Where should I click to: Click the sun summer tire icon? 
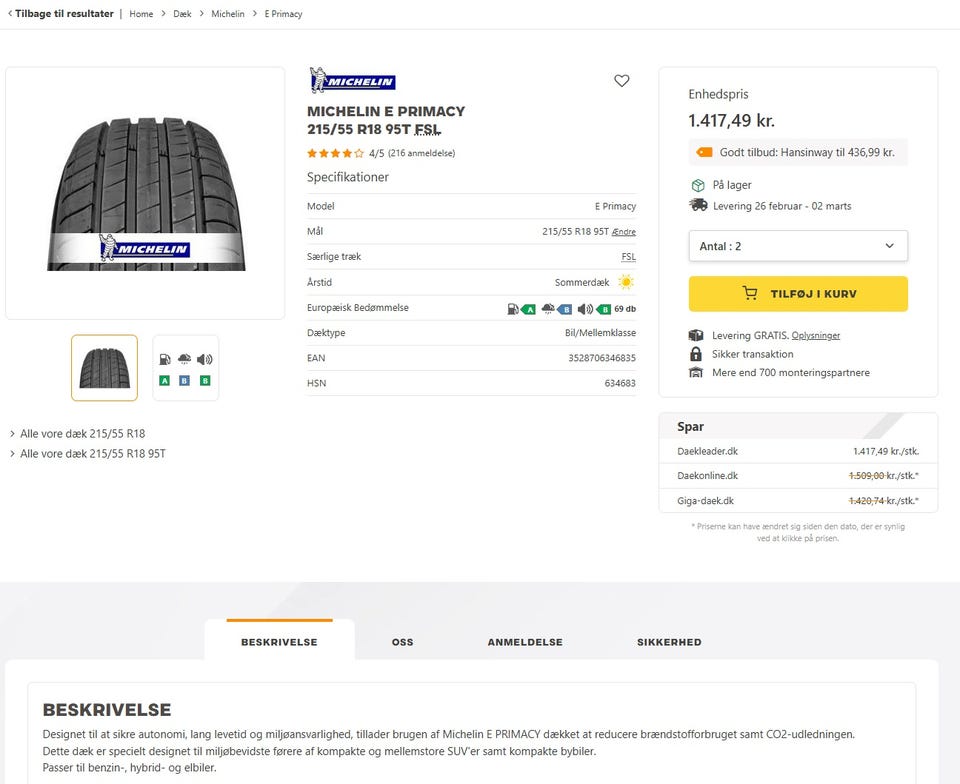coord(626,283)
